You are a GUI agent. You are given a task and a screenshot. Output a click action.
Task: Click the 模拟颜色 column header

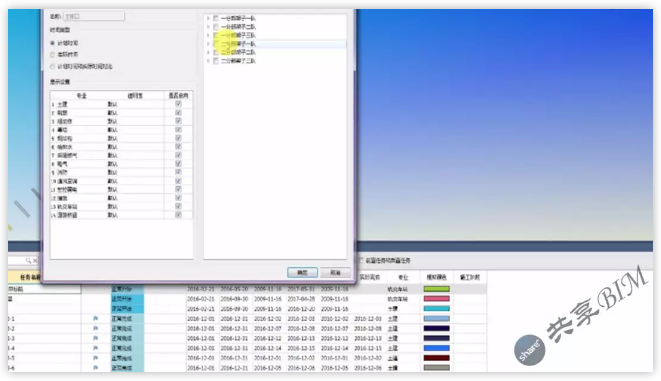click(x=436, y=277)
